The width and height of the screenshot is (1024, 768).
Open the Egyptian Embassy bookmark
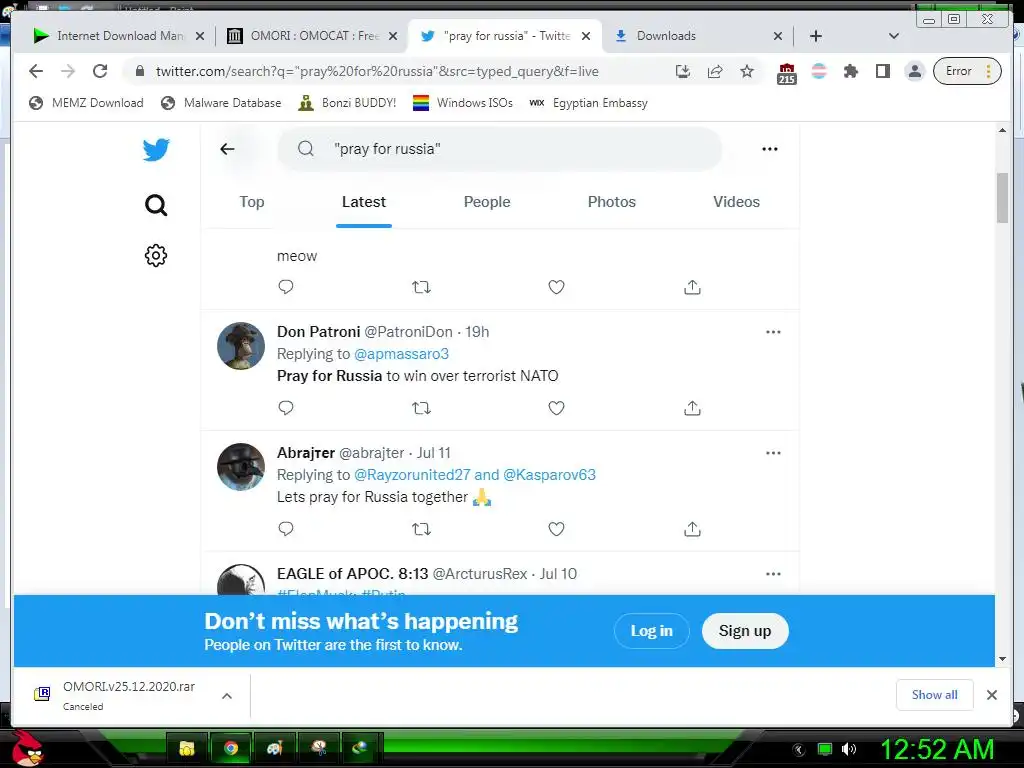pyautogui.click(x=588, y=103)
